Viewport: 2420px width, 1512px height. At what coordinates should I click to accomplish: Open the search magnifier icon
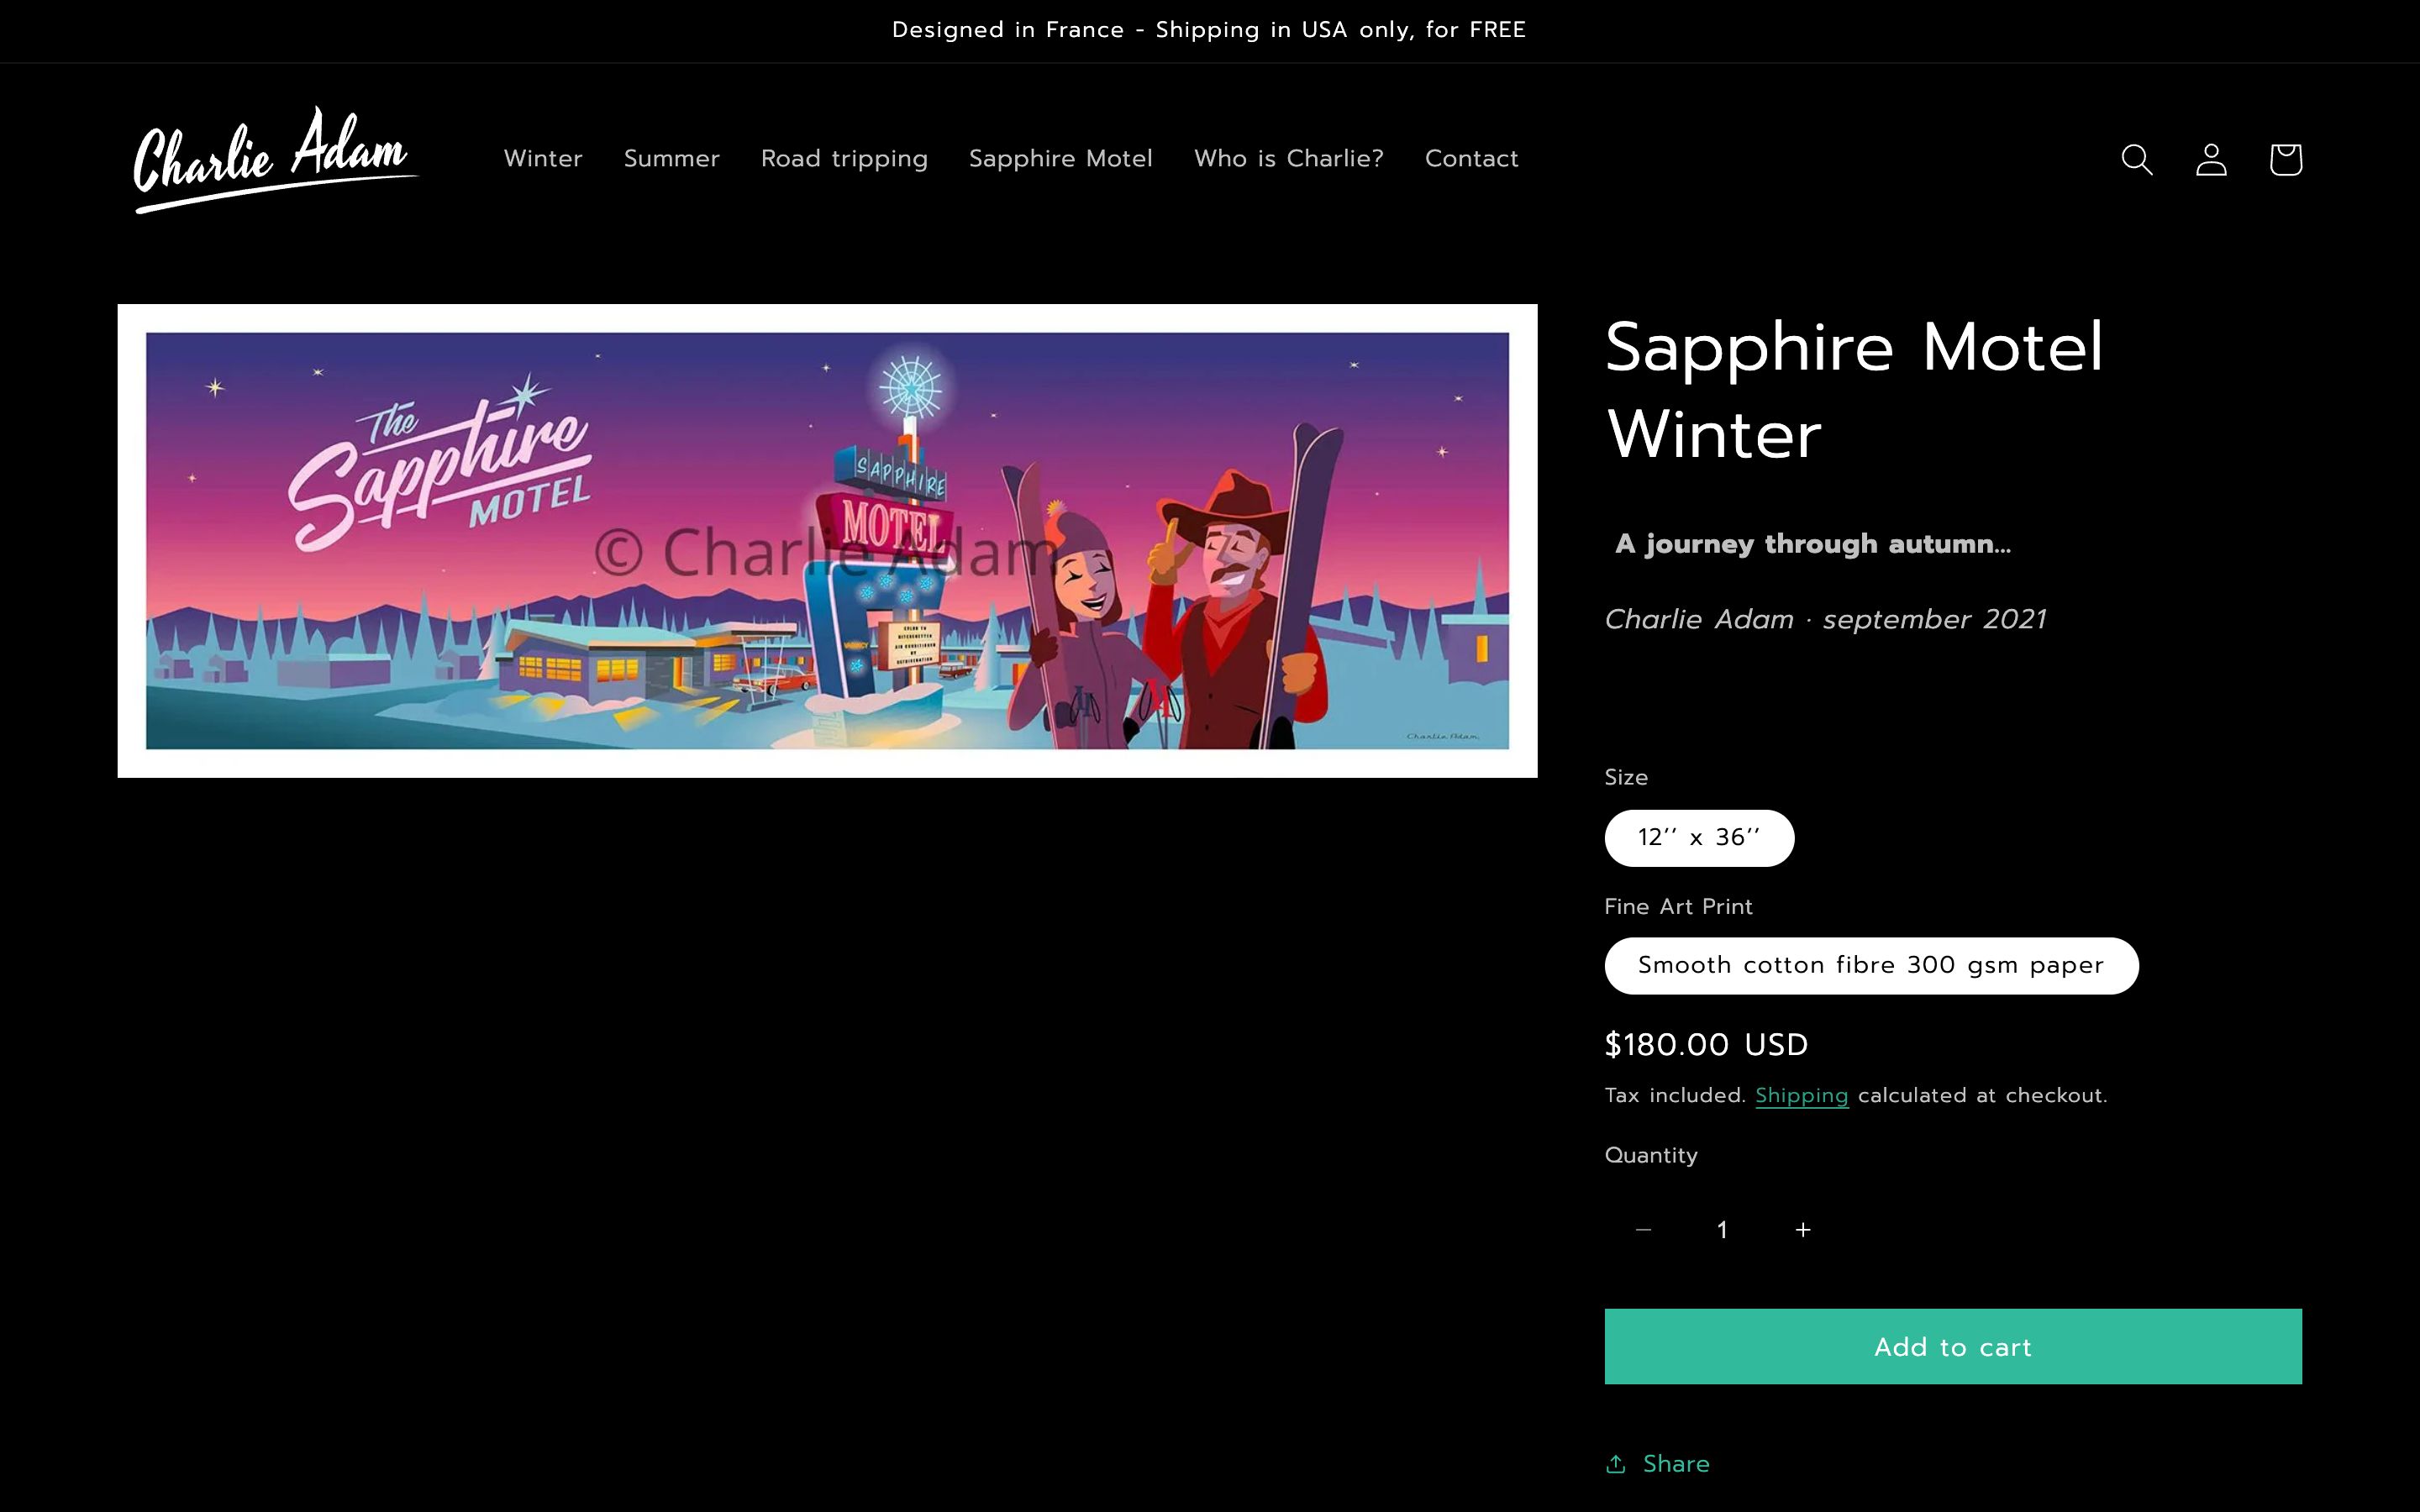[x=2136, y=159]
